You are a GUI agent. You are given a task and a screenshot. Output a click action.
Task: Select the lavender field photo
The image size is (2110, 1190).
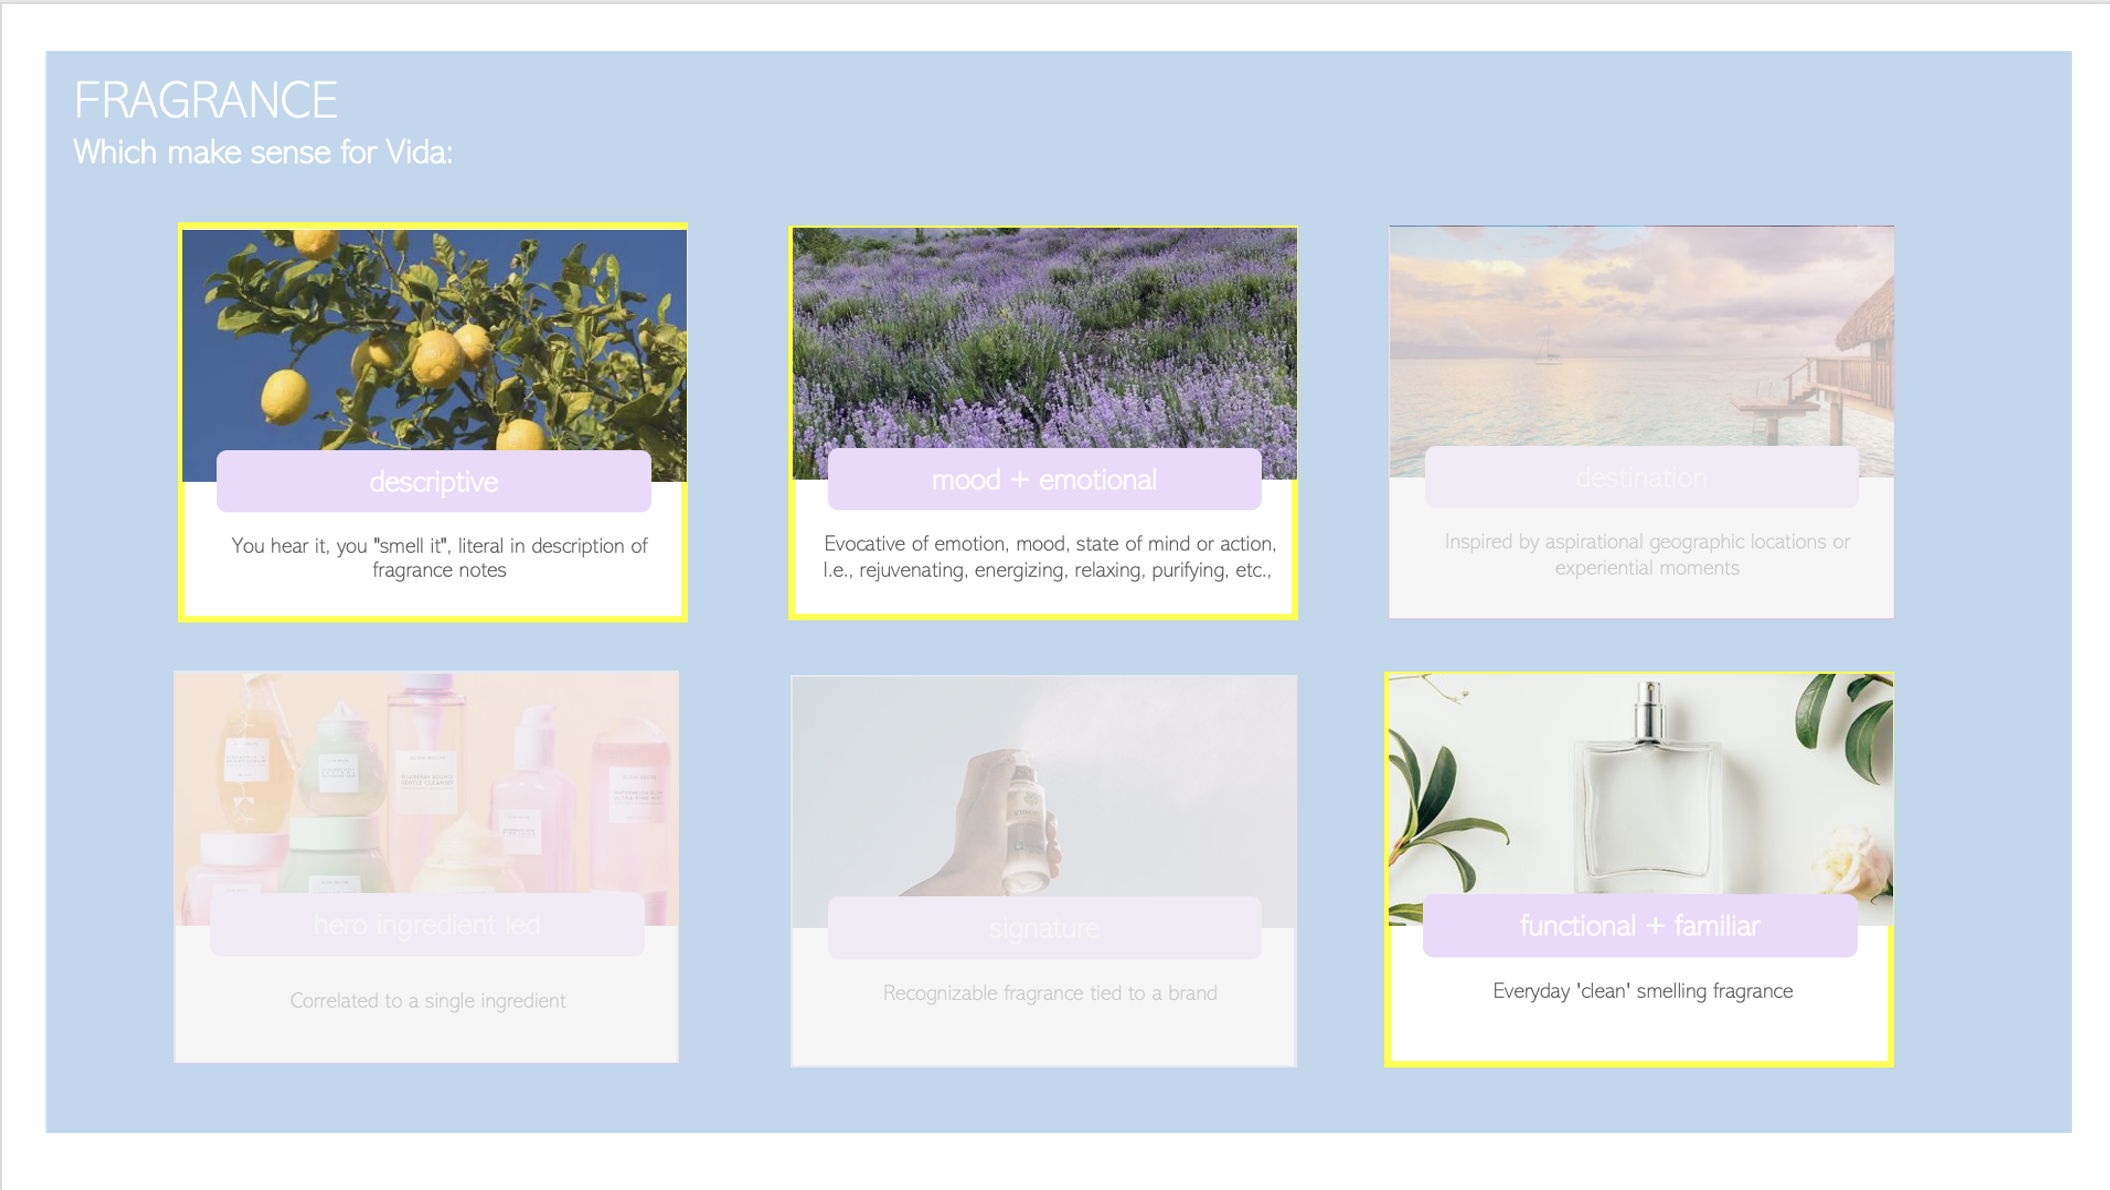pyautogui.click(x=1044, y=338)
